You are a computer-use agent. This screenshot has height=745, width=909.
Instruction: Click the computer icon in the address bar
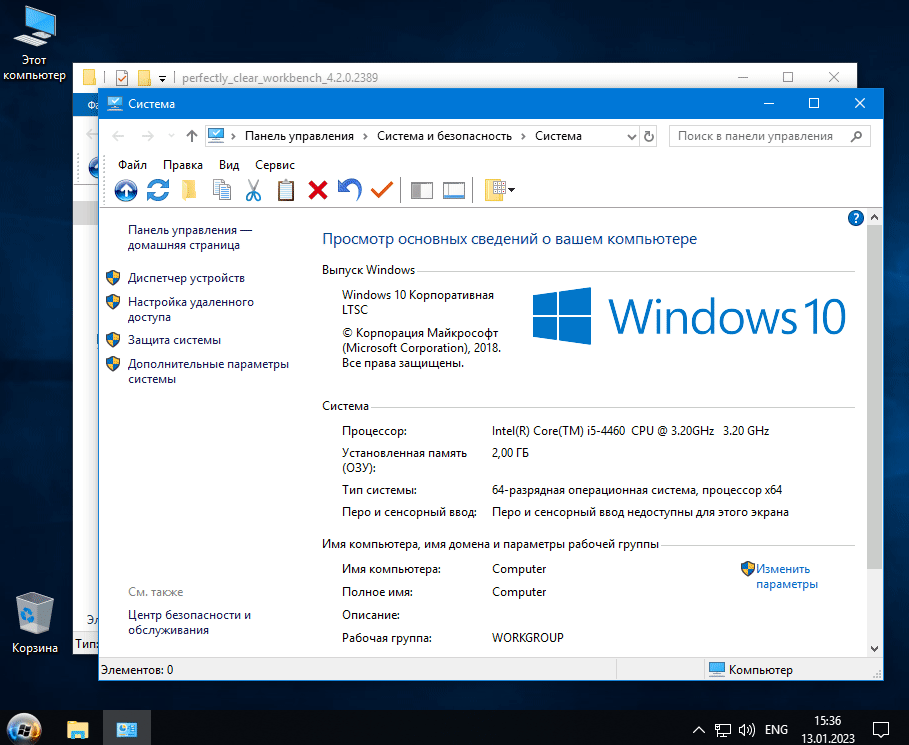coord(216,136)
